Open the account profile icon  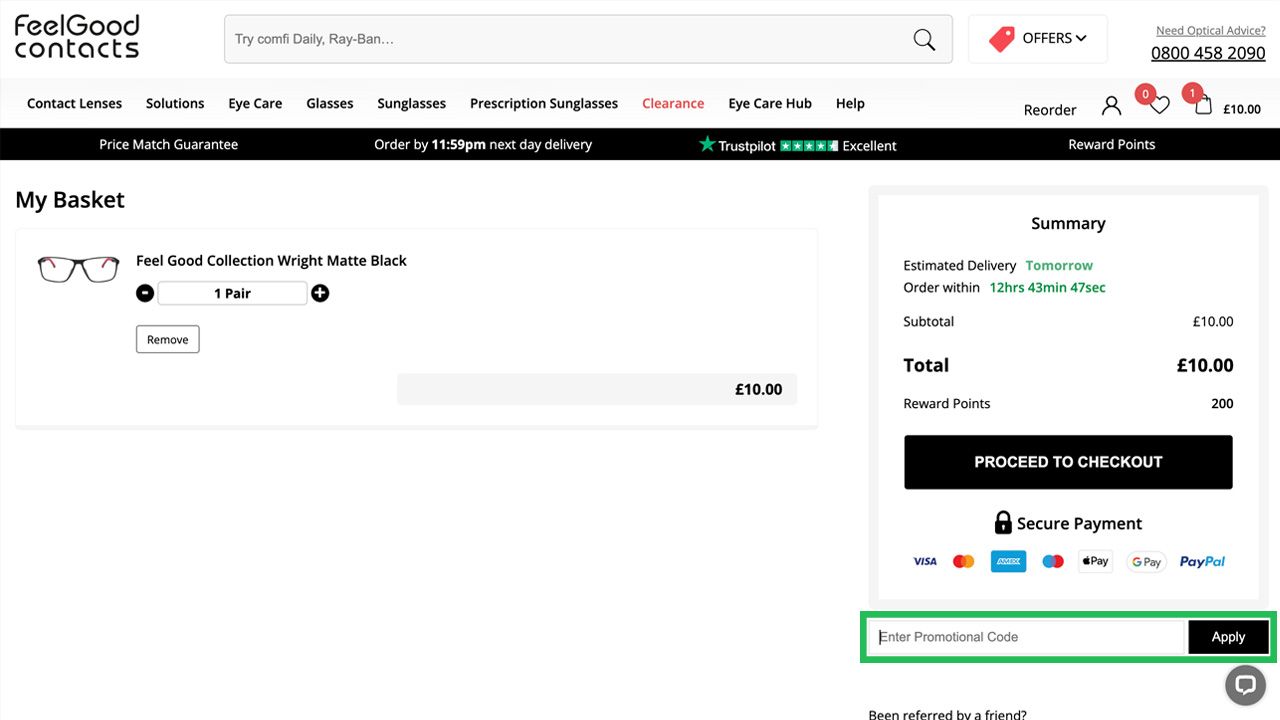[x=1111, y=106]
